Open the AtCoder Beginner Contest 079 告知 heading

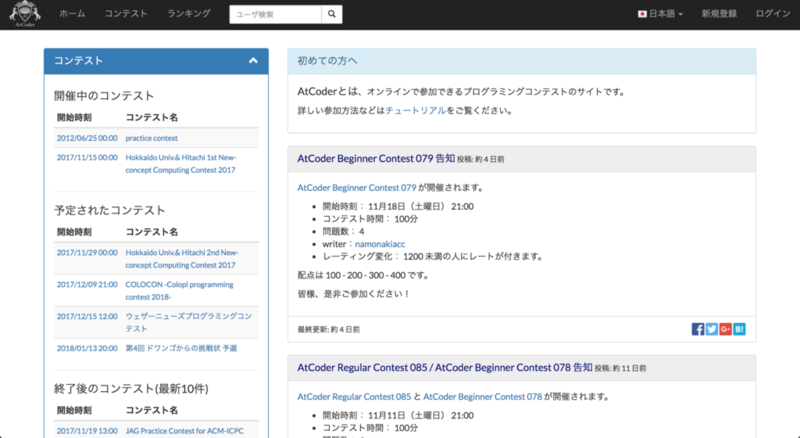[x=376, y=159]
